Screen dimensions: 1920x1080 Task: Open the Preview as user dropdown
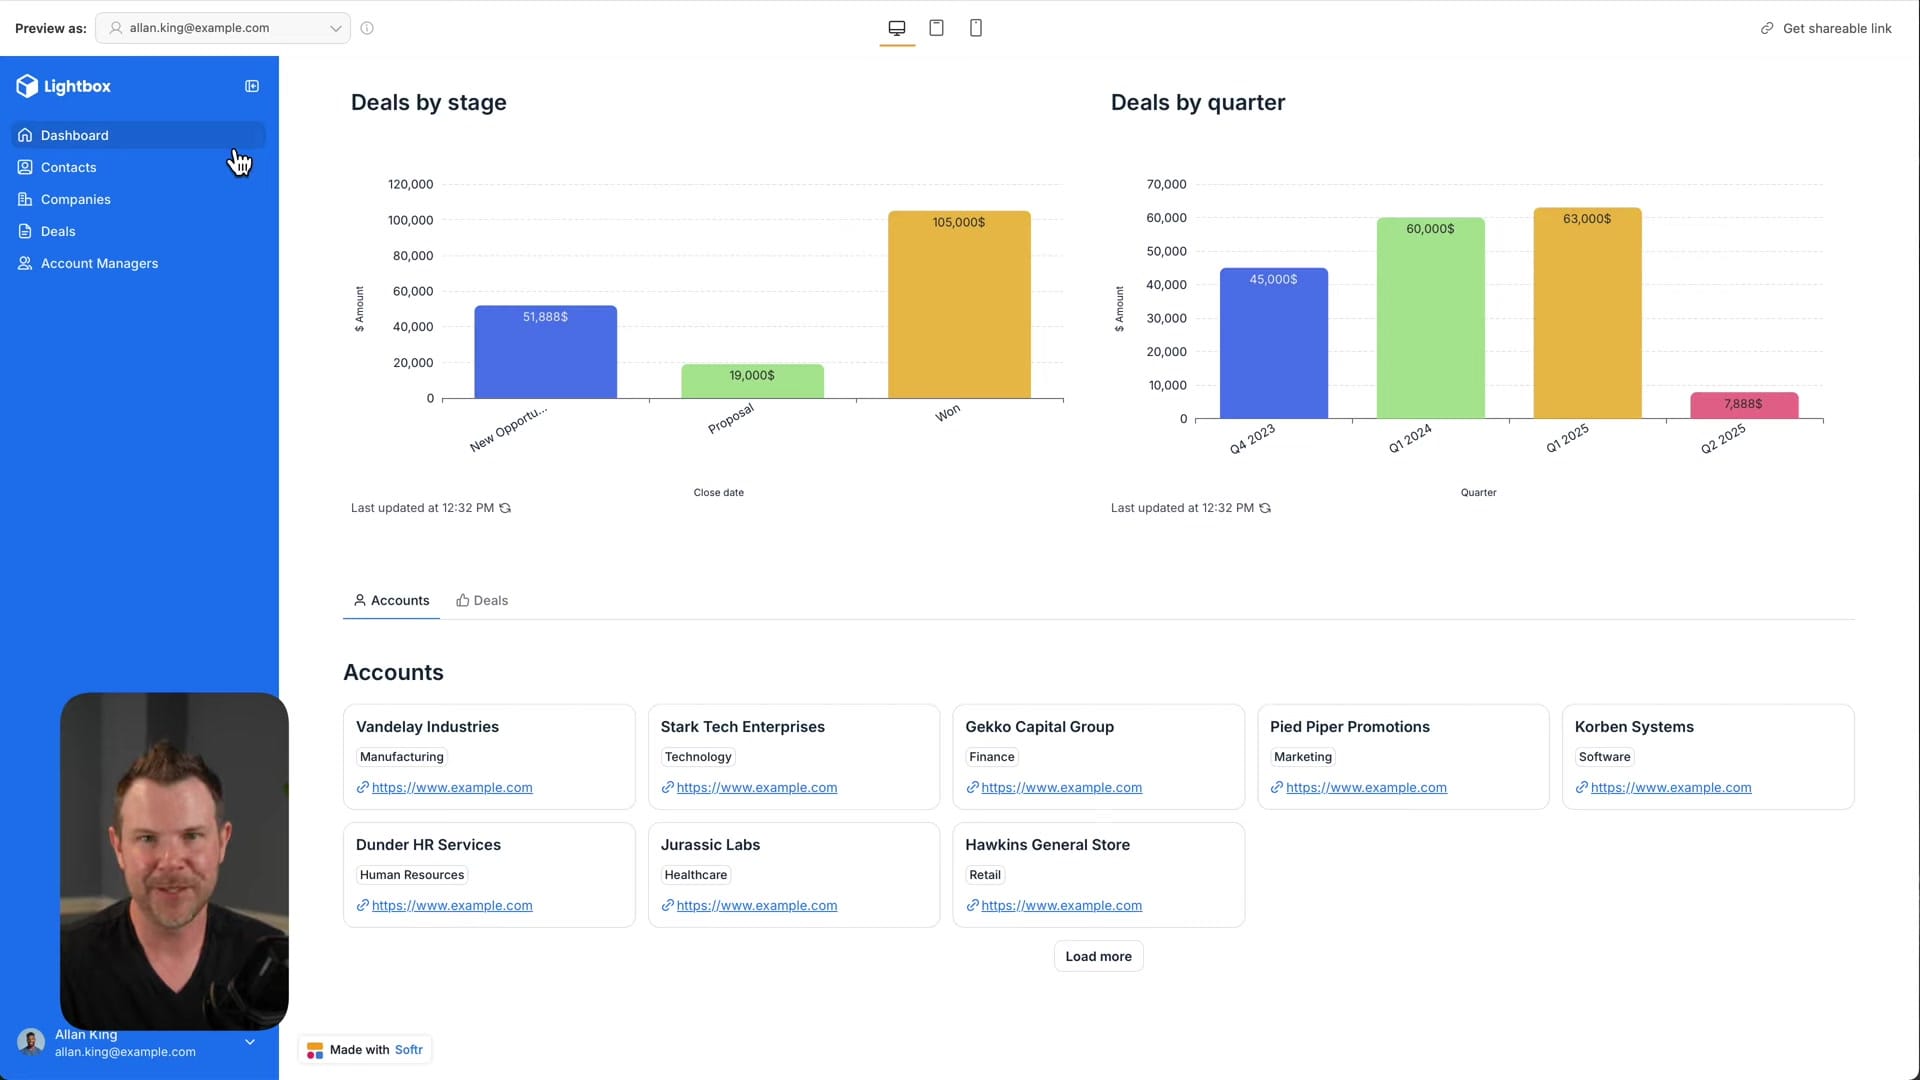(x=223, y=28)
